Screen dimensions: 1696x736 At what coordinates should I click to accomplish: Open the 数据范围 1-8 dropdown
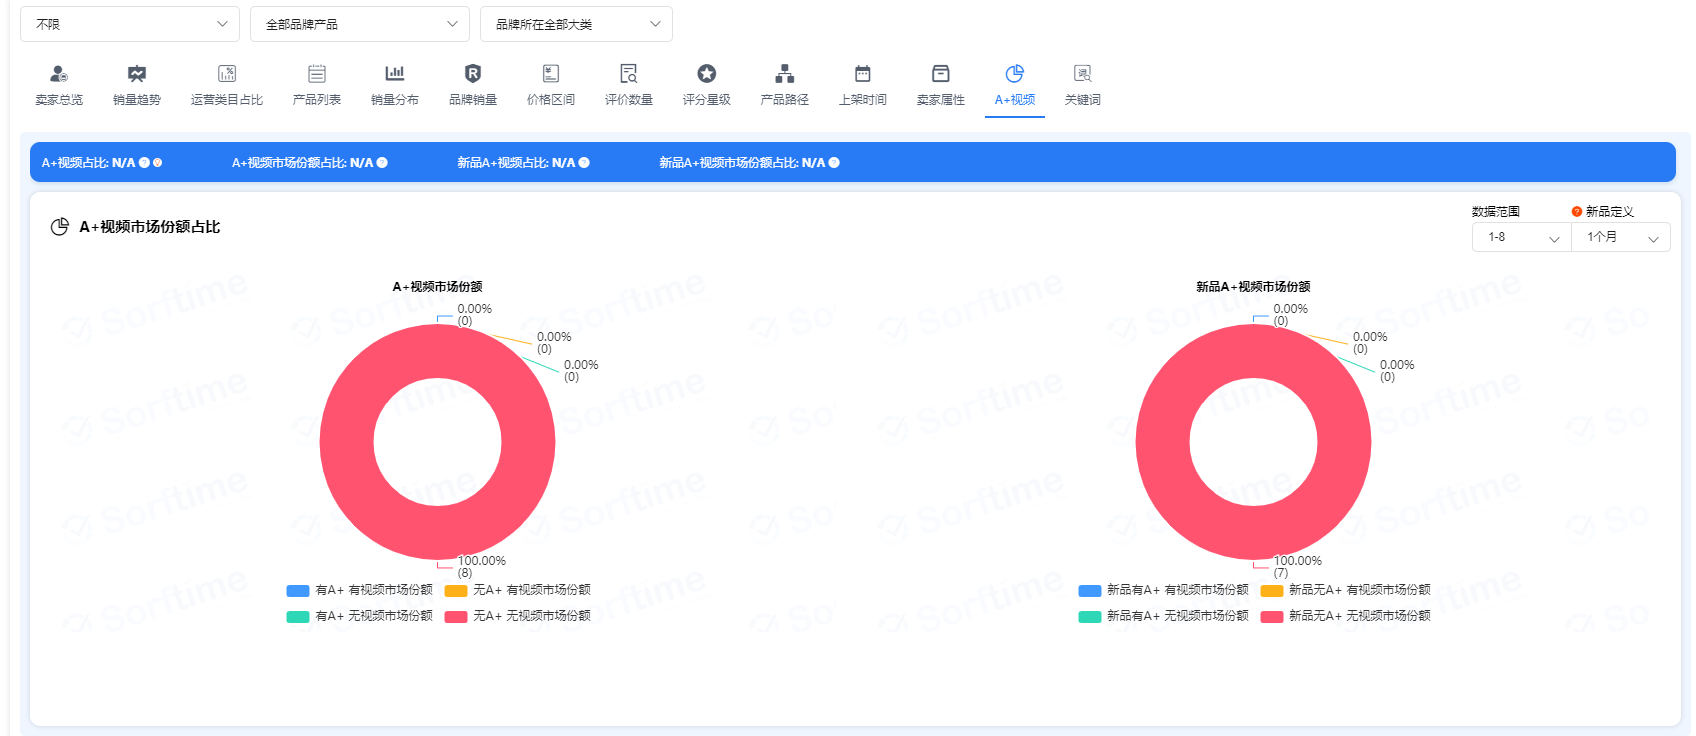1521,237
